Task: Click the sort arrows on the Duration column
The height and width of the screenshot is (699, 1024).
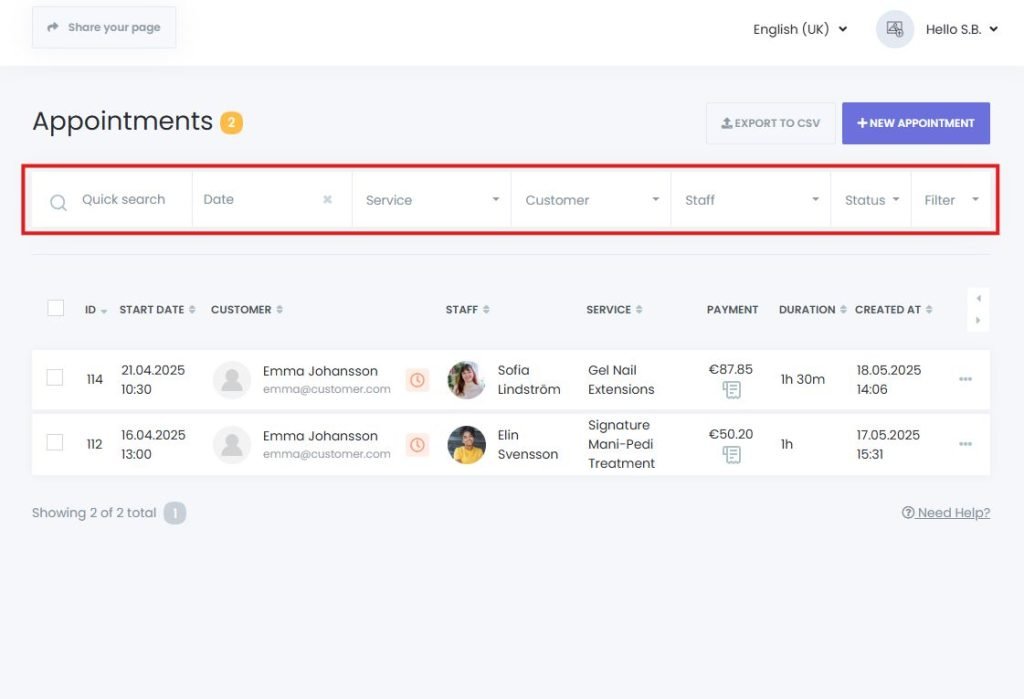Action: [843, 309]
